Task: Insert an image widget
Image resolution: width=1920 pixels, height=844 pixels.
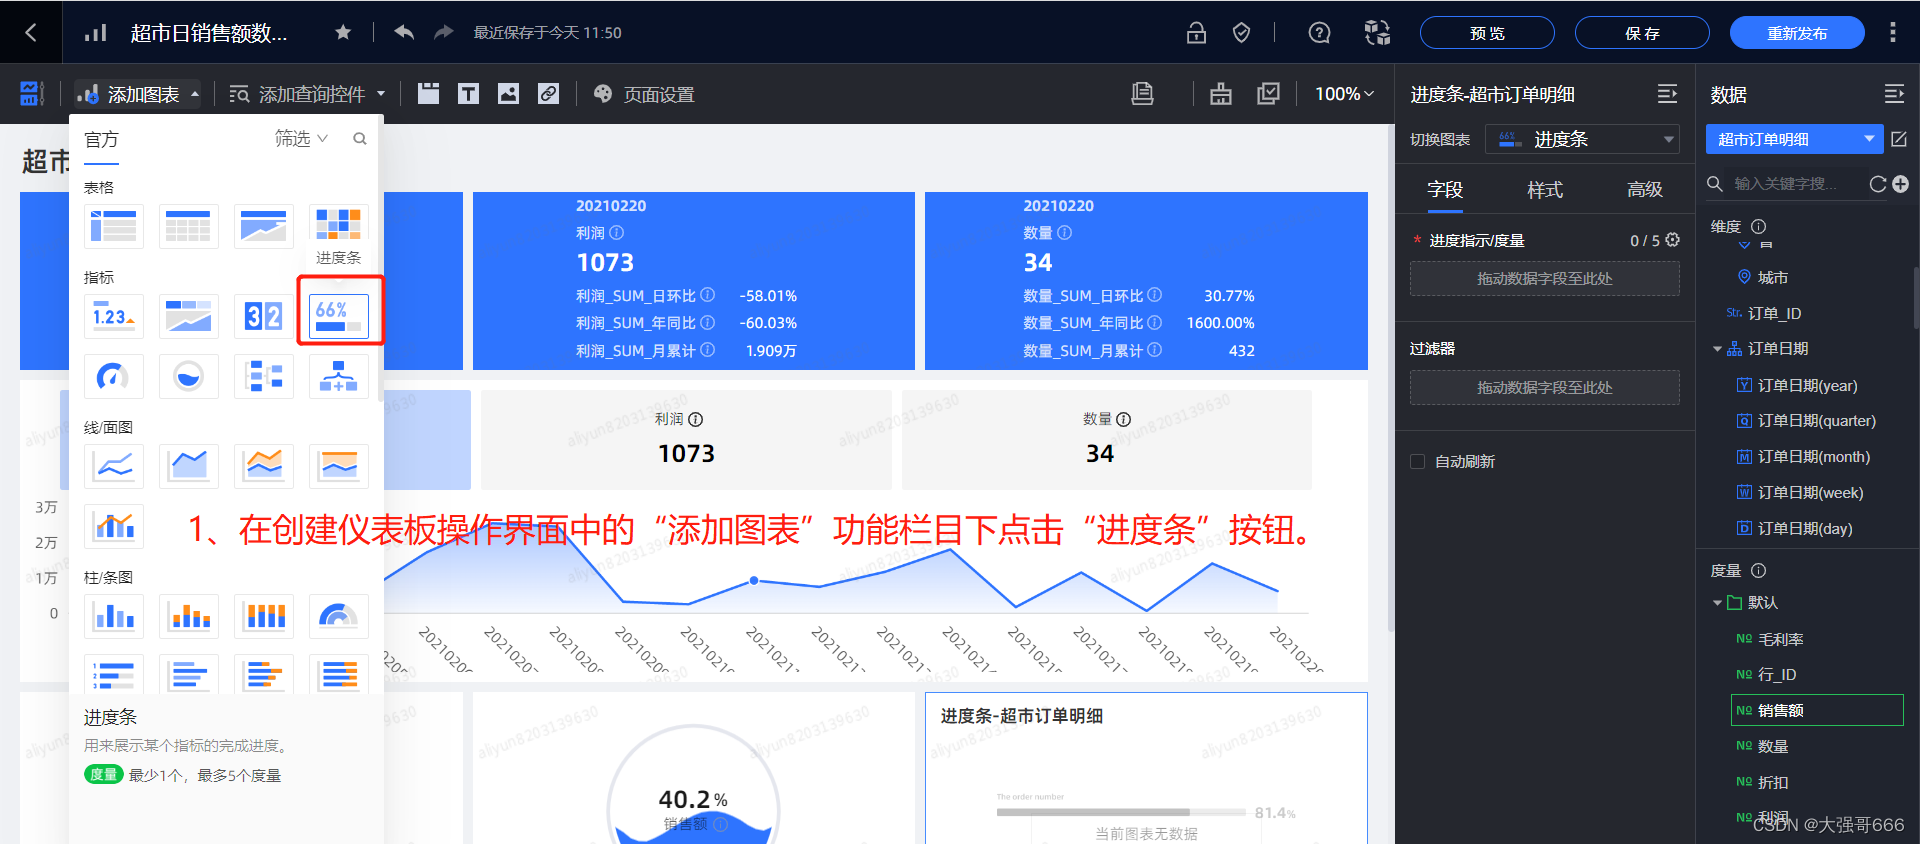Action: tap(508, 94)
